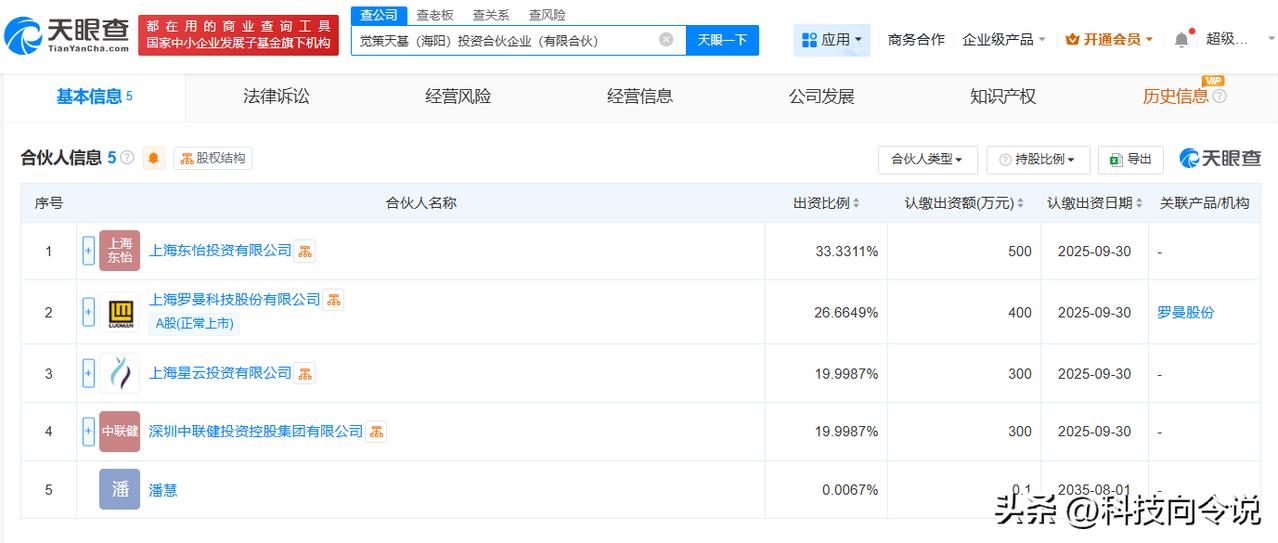Click the help icon beside 历史信息
The width and height of the screenshot is (1278, 543).
click(1219, 97)
